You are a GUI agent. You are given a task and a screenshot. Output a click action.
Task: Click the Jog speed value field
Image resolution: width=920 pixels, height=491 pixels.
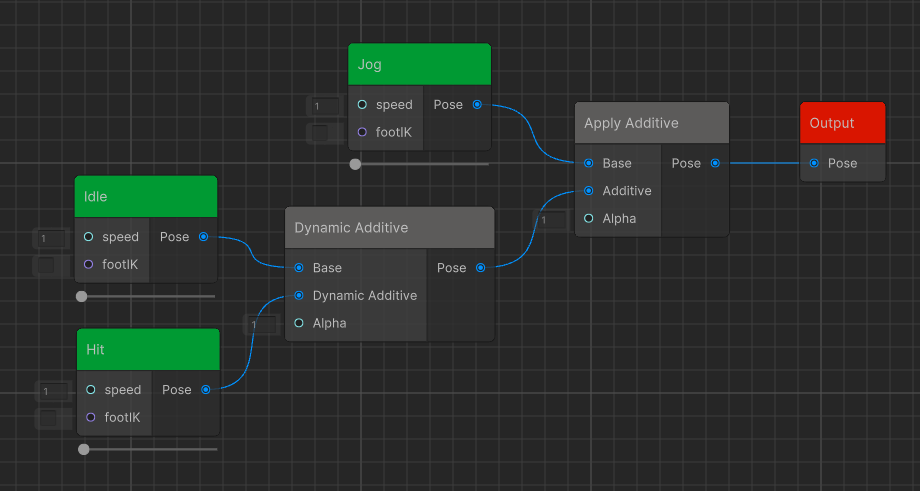tap(326, 106)
